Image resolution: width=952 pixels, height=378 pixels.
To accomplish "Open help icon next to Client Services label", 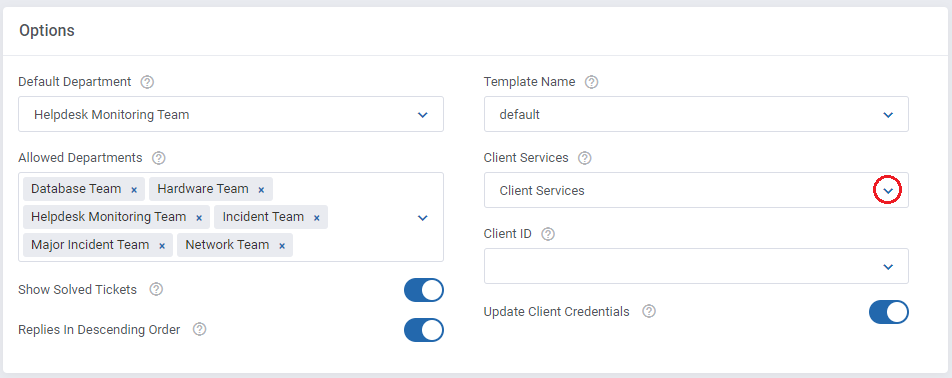I will (x=585, y=158).
